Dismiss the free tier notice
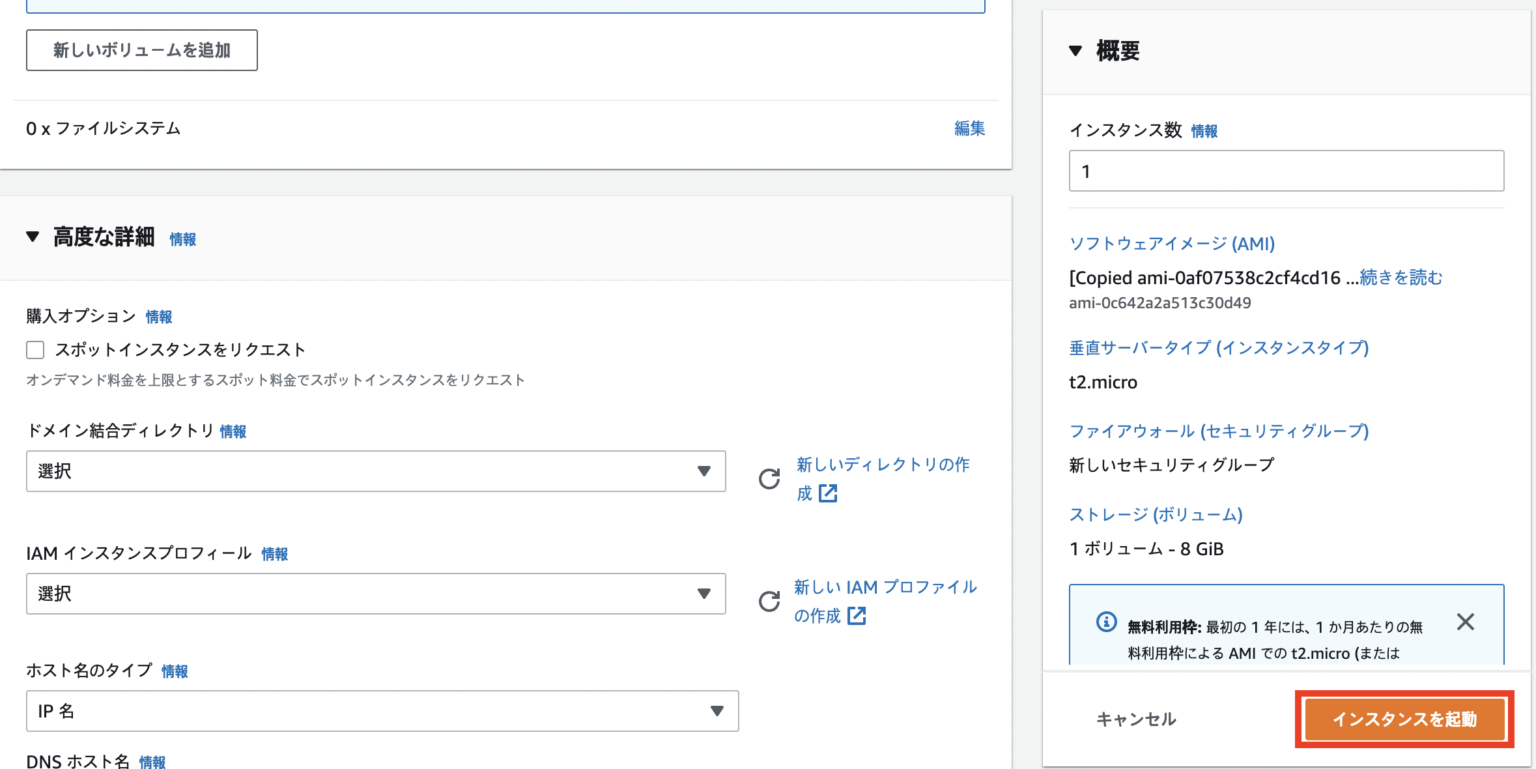The image size is (1536, 769). tap(1465, 621)
